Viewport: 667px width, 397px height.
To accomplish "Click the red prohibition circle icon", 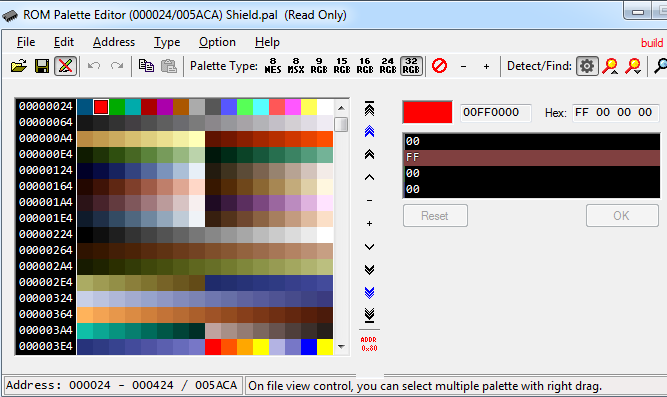I will point(439,66).
